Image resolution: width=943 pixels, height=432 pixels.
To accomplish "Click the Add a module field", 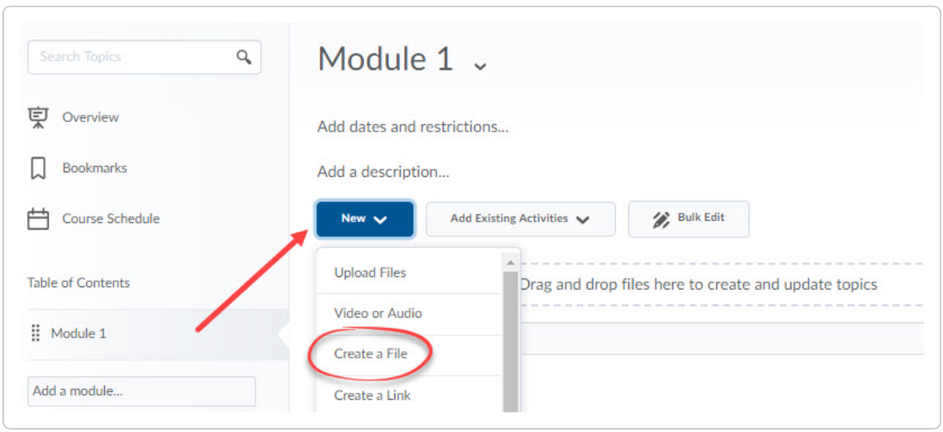I will pyautogui.click(x=141, y=391).
